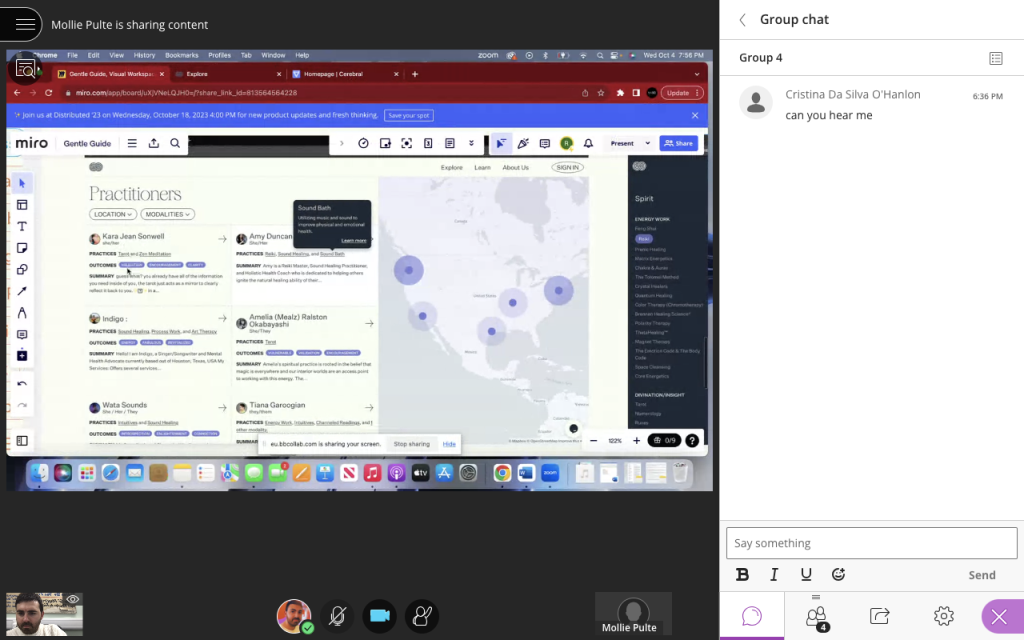1024x640 pixels.
Task: Raise your hand in the session
Action: (x=422, y=616)
